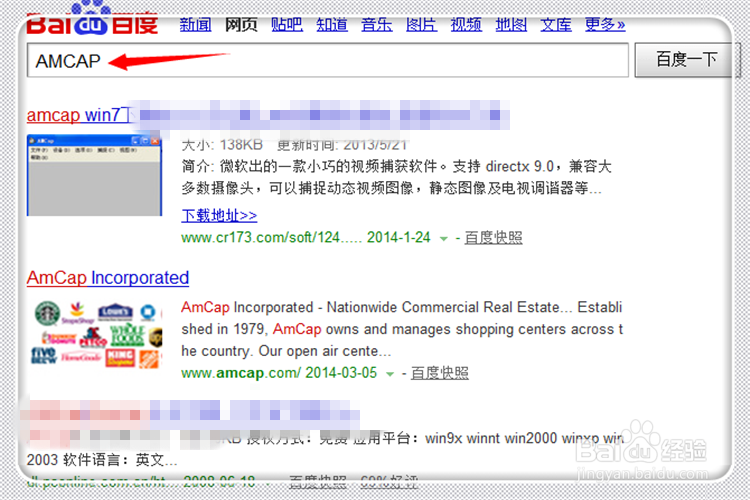
Task: Expand the 更多» more link
Action: (605, 24)
